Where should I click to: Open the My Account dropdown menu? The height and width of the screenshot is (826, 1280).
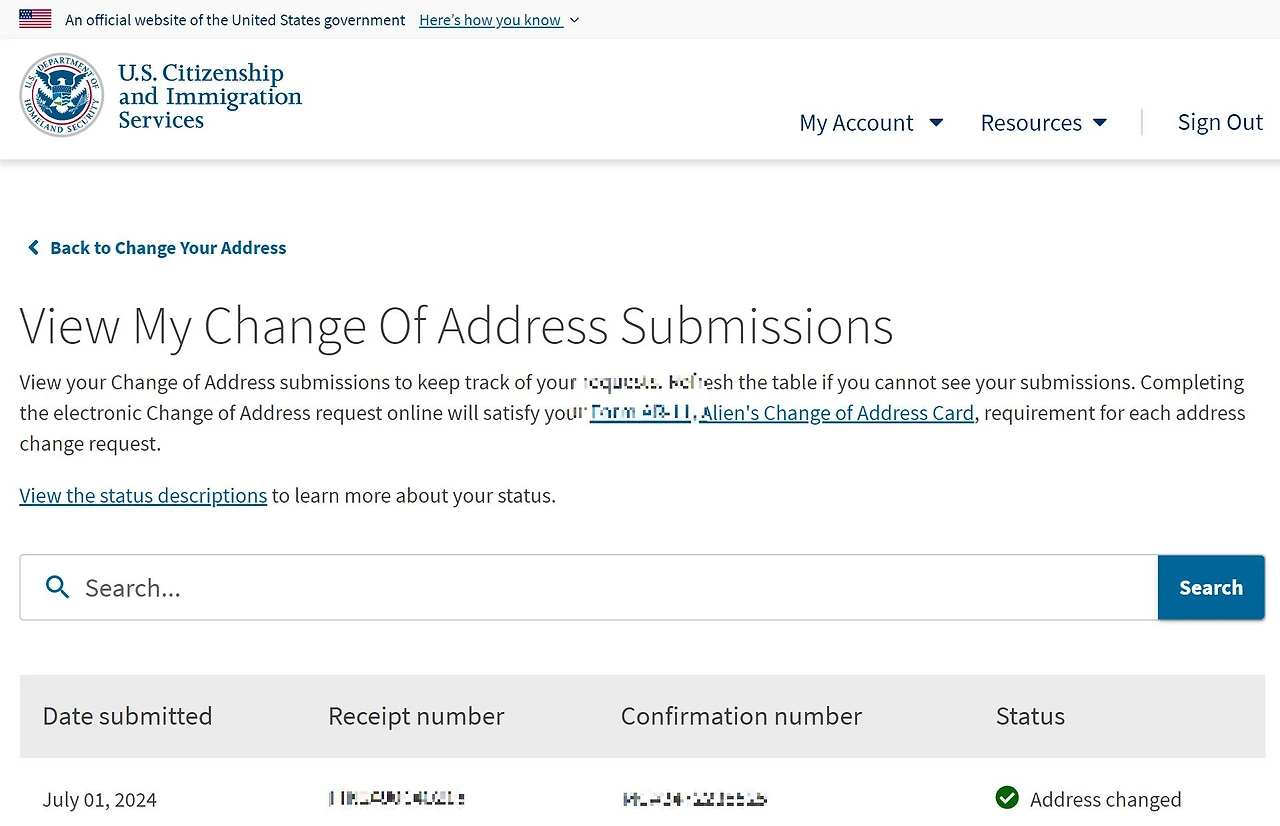point(857,122)
